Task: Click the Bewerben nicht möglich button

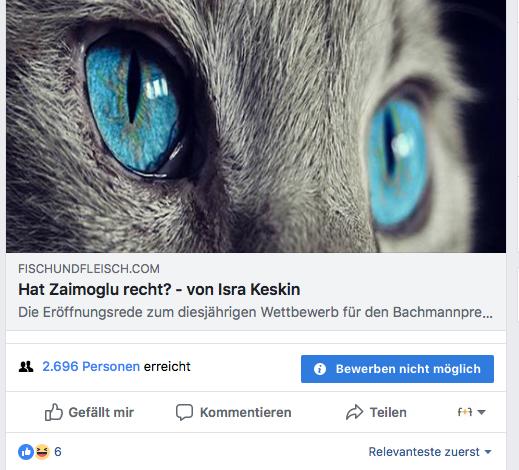Action: (397, 369)
